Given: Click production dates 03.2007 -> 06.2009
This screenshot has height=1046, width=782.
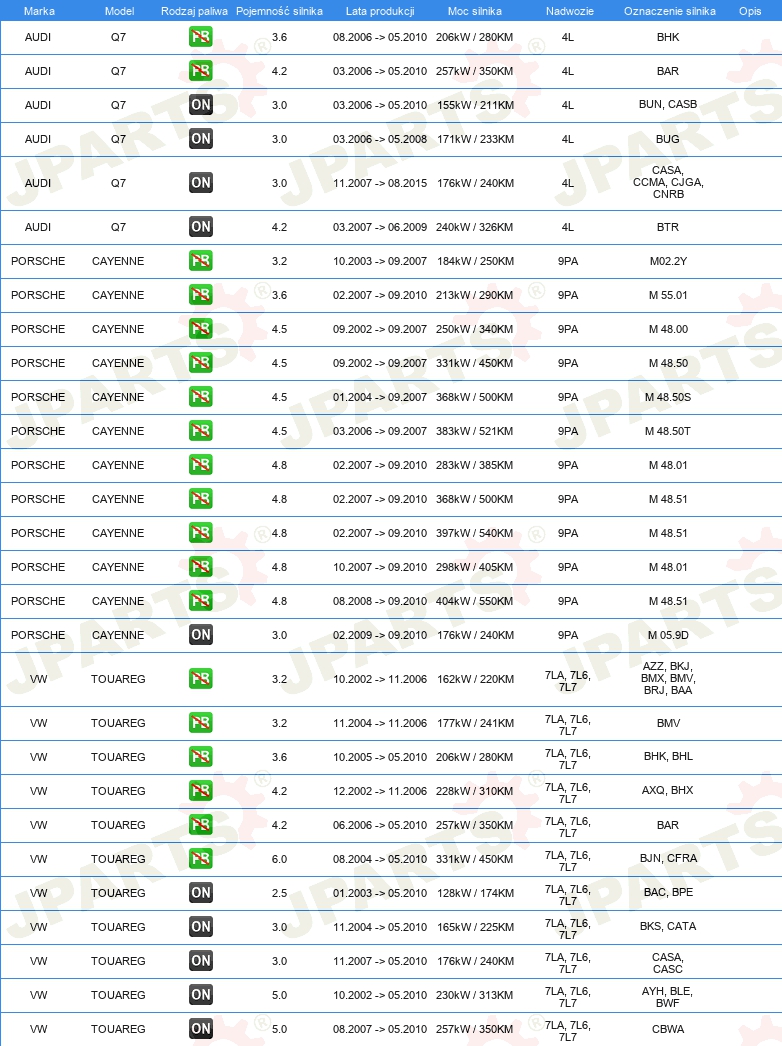Looking at the screenshot, I should 380,227.
